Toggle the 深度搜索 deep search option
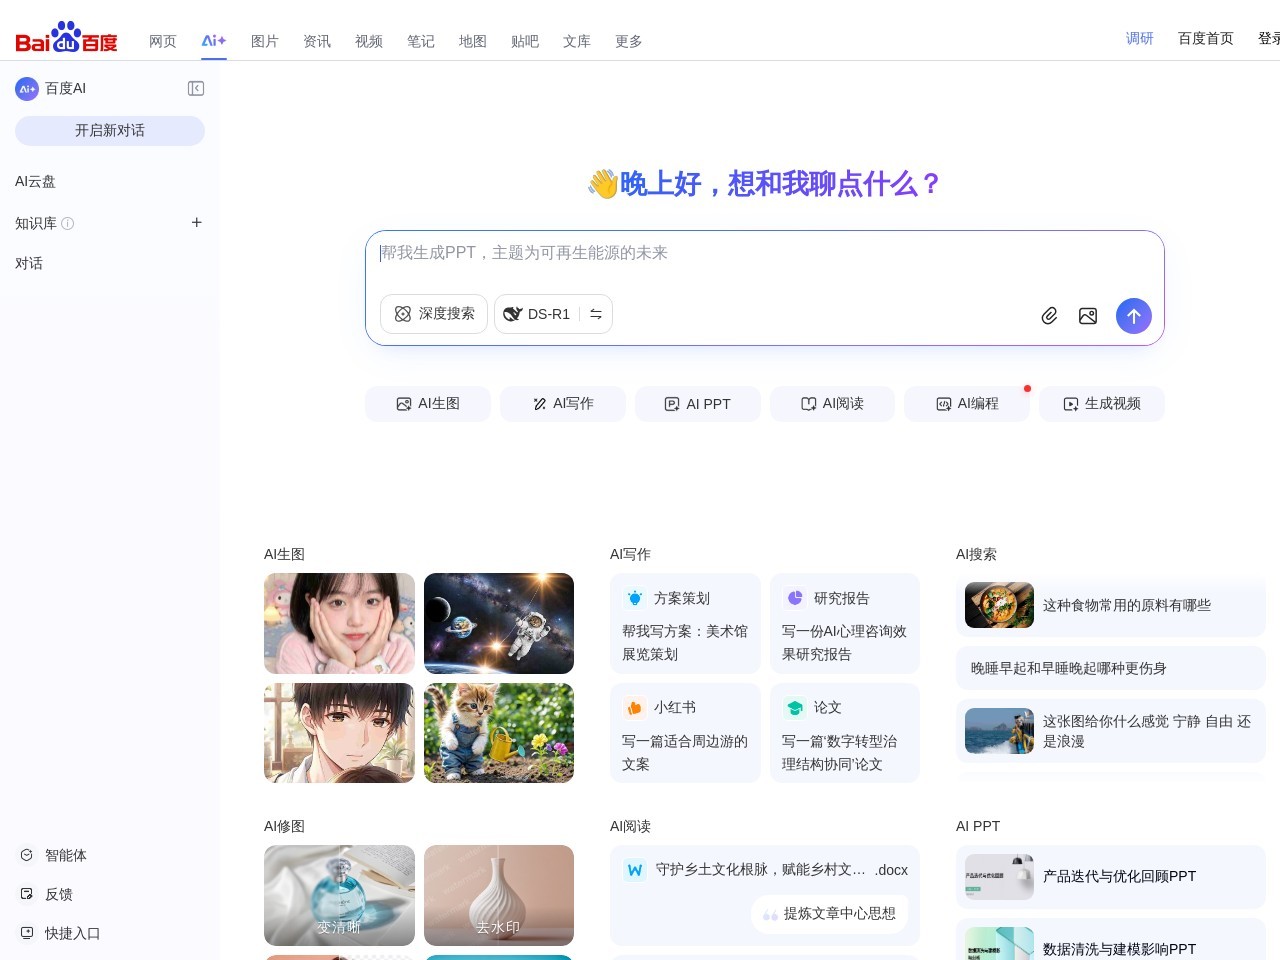This screenshot has width=1280, height=960. point(434,314)
